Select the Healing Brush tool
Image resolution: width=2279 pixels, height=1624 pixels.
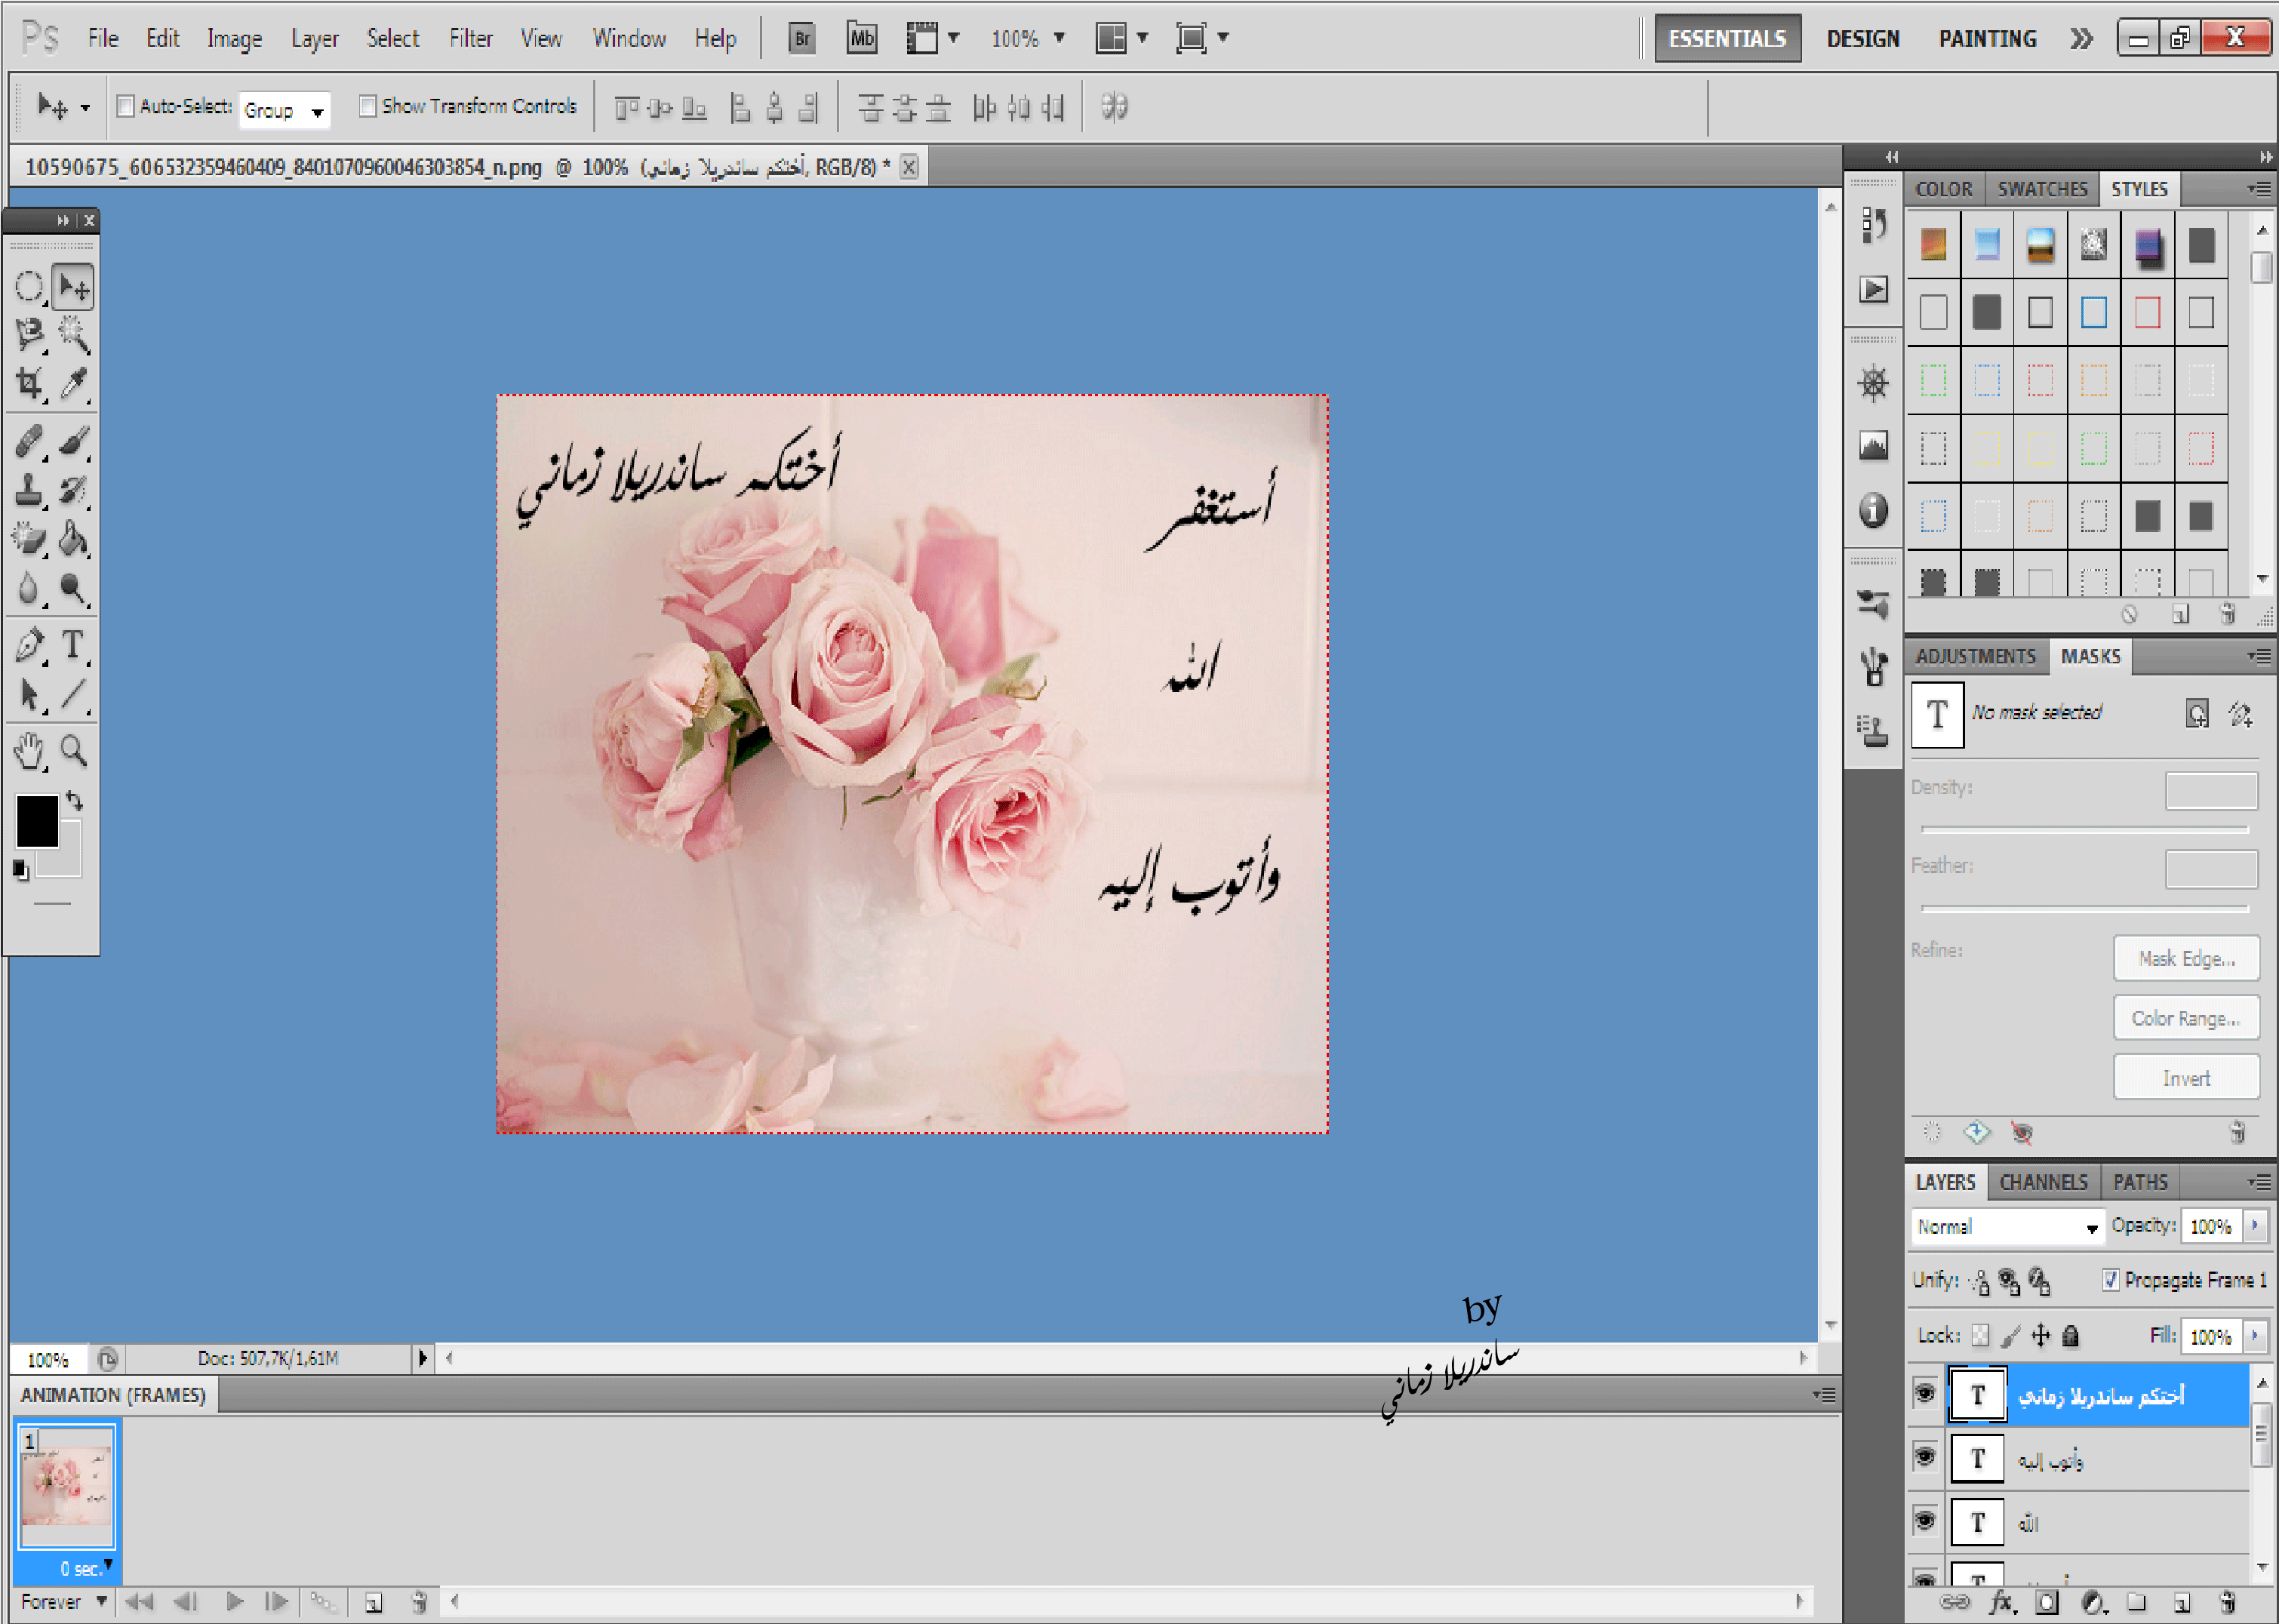(x=29, y=441)
